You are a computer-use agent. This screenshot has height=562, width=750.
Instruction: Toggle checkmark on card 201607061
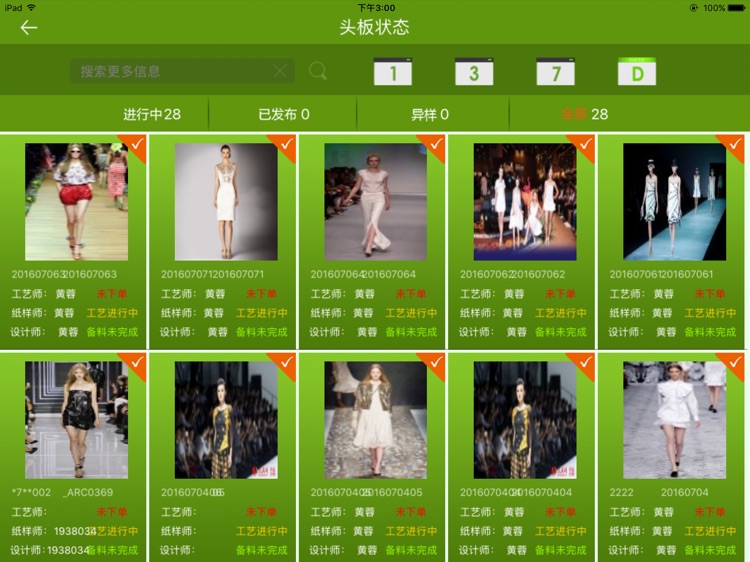[734, 144]
